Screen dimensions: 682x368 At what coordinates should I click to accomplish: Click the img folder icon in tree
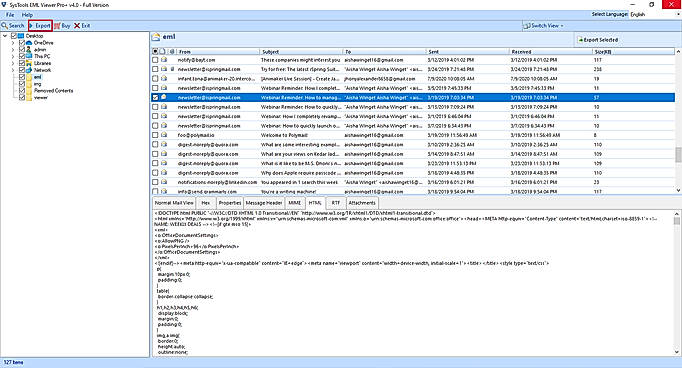(x=29, y=84)
